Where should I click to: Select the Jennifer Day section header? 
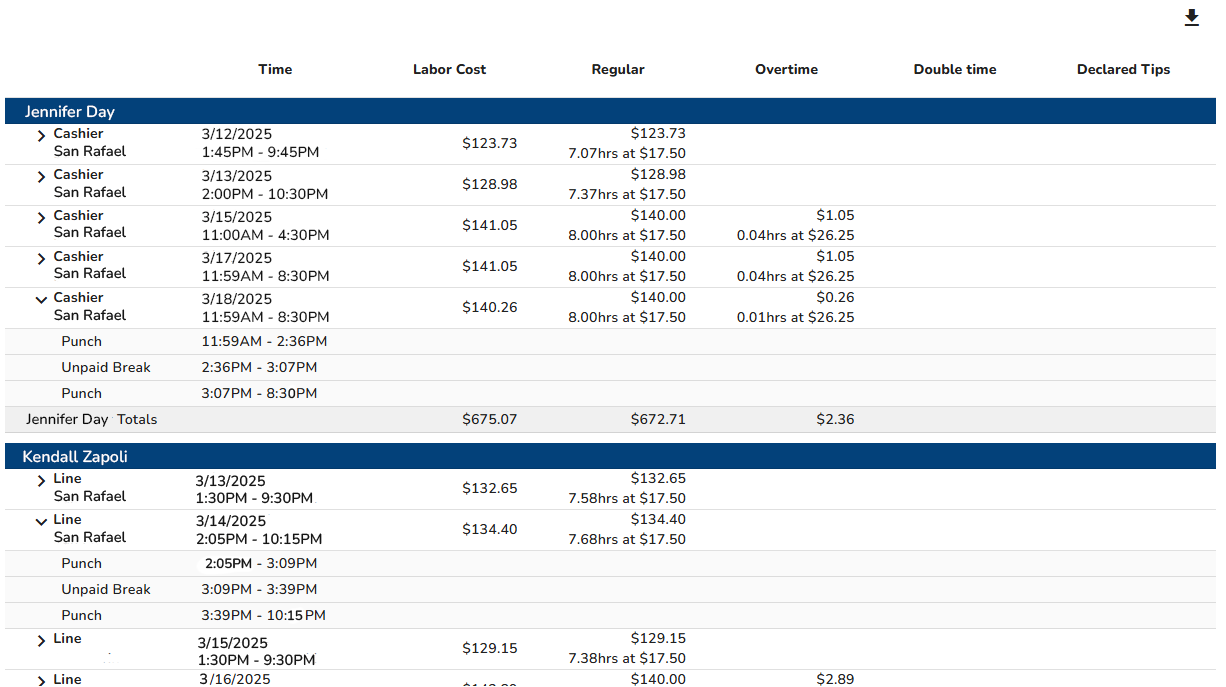(x=610, y=111)
